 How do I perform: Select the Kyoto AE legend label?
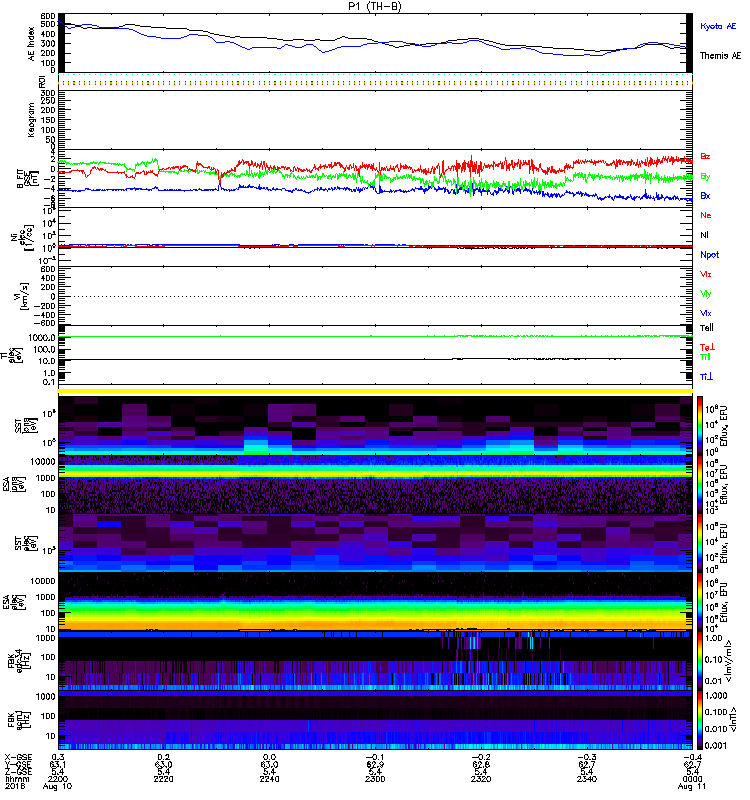coord(718,26)
